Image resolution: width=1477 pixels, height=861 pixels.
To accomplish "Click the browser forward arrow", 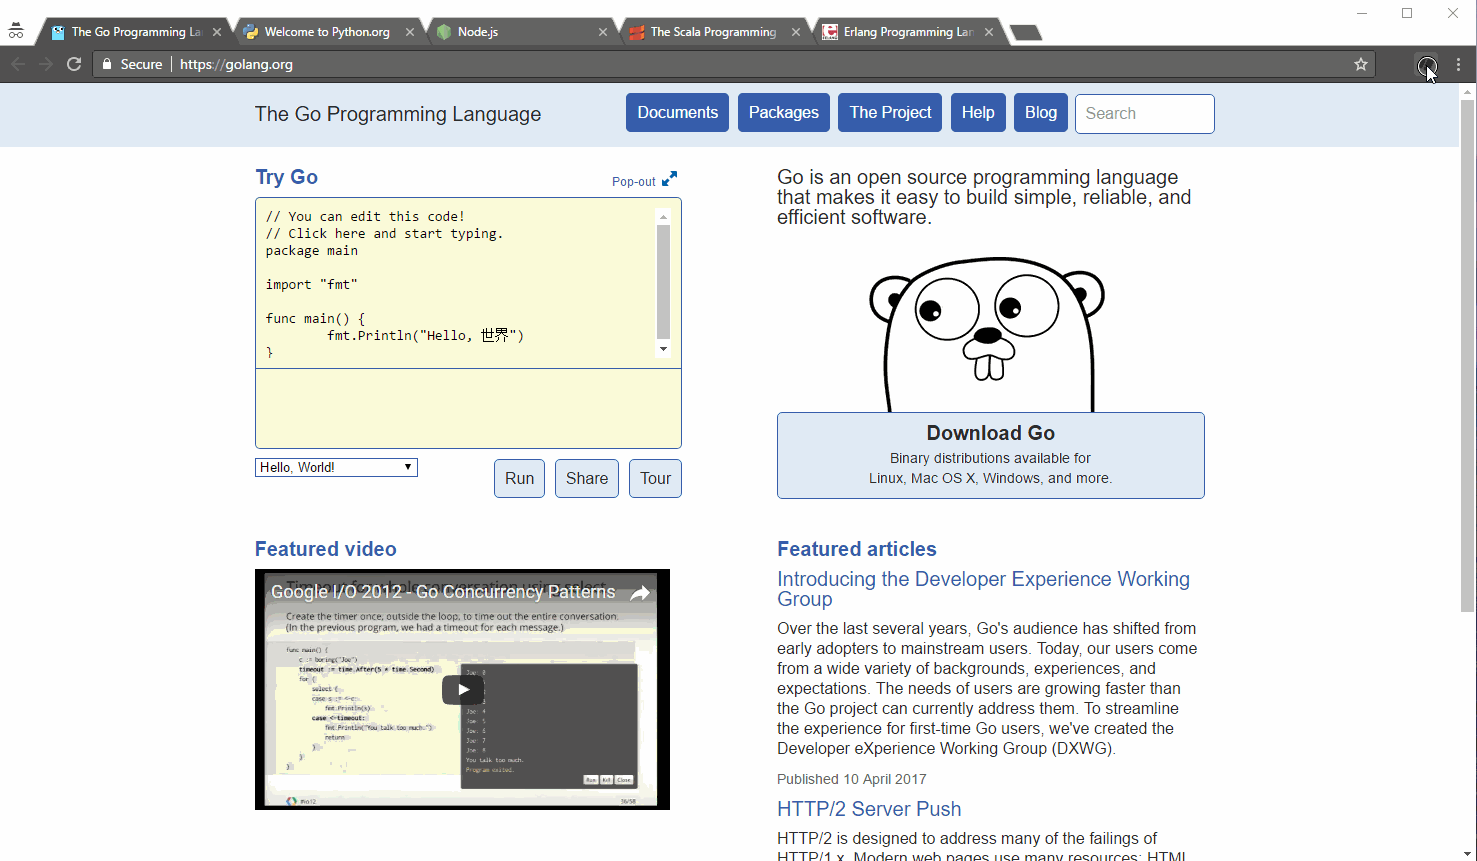I will click(46, 64).
